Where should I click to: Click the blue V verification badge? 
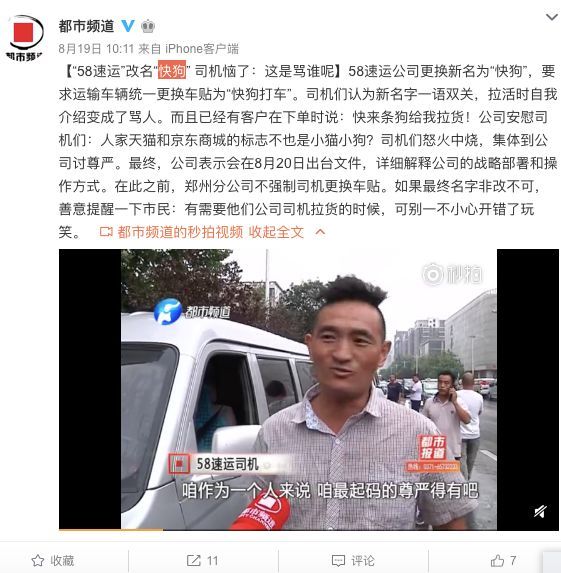point(128,26)
